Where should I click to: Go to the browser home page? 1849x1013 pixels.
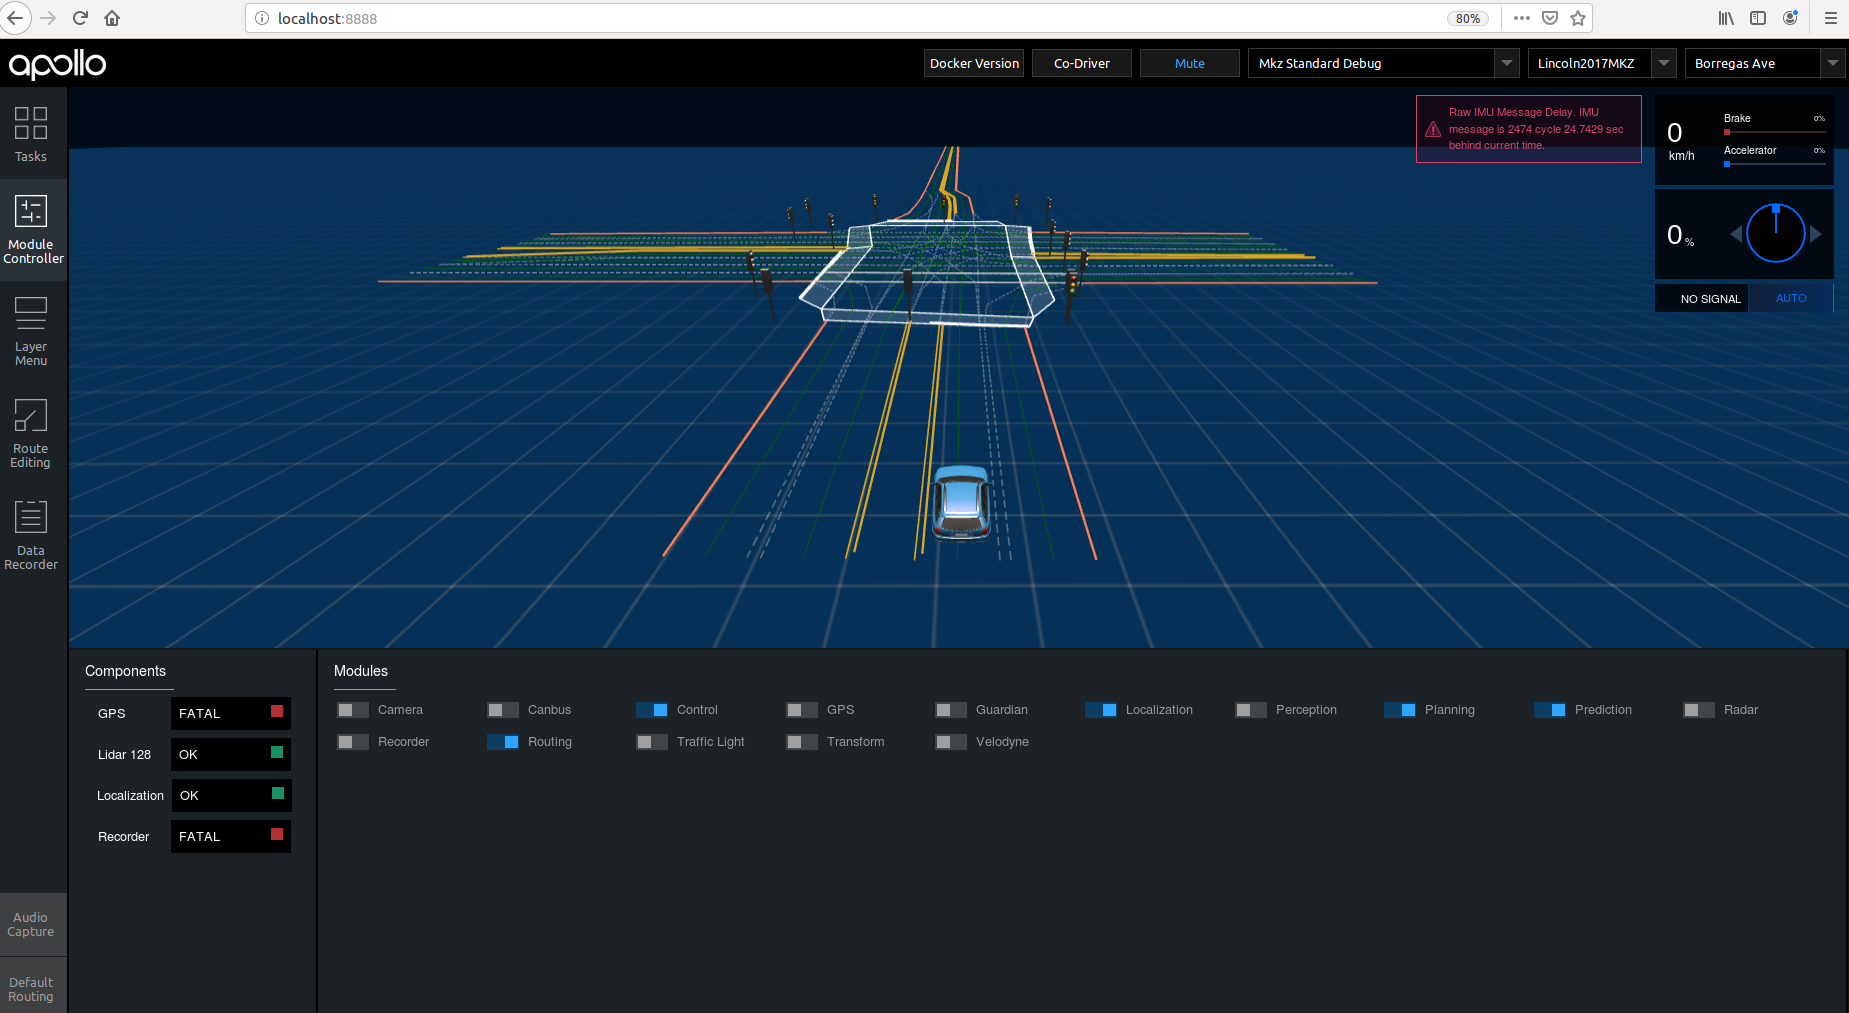112,18
